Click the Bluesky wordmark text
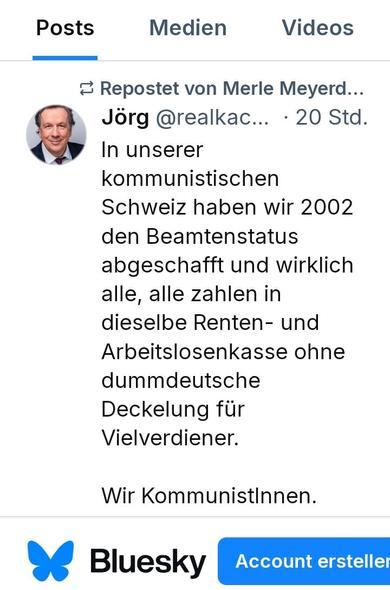Screen dimensions: 390x590 pos(148,562)
